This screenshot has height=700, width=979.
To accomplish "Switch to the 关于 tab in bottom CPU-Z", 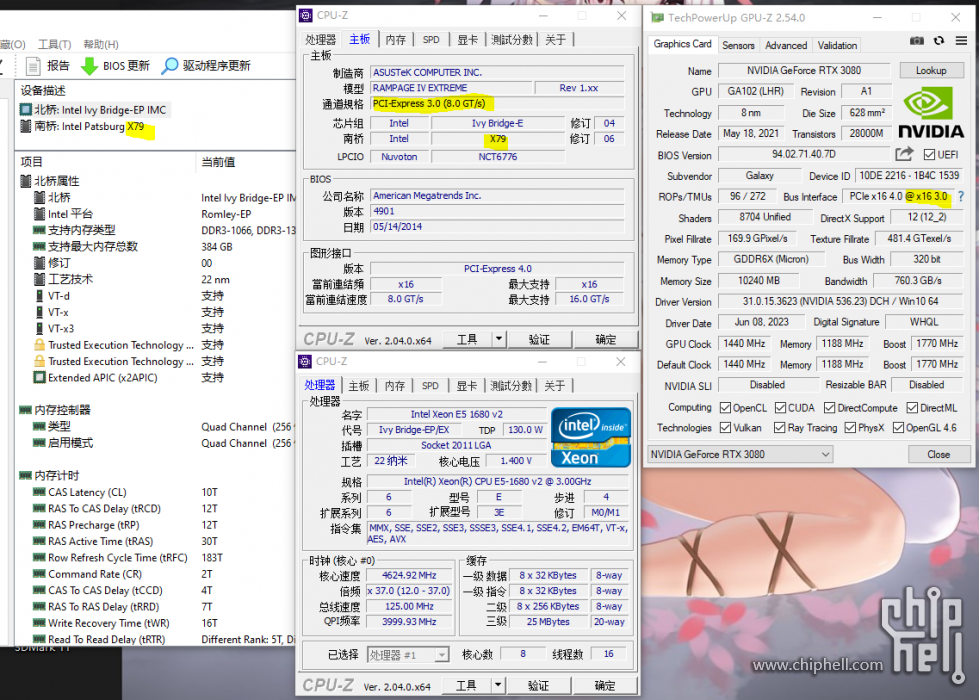I will click(x=554, y=386).
